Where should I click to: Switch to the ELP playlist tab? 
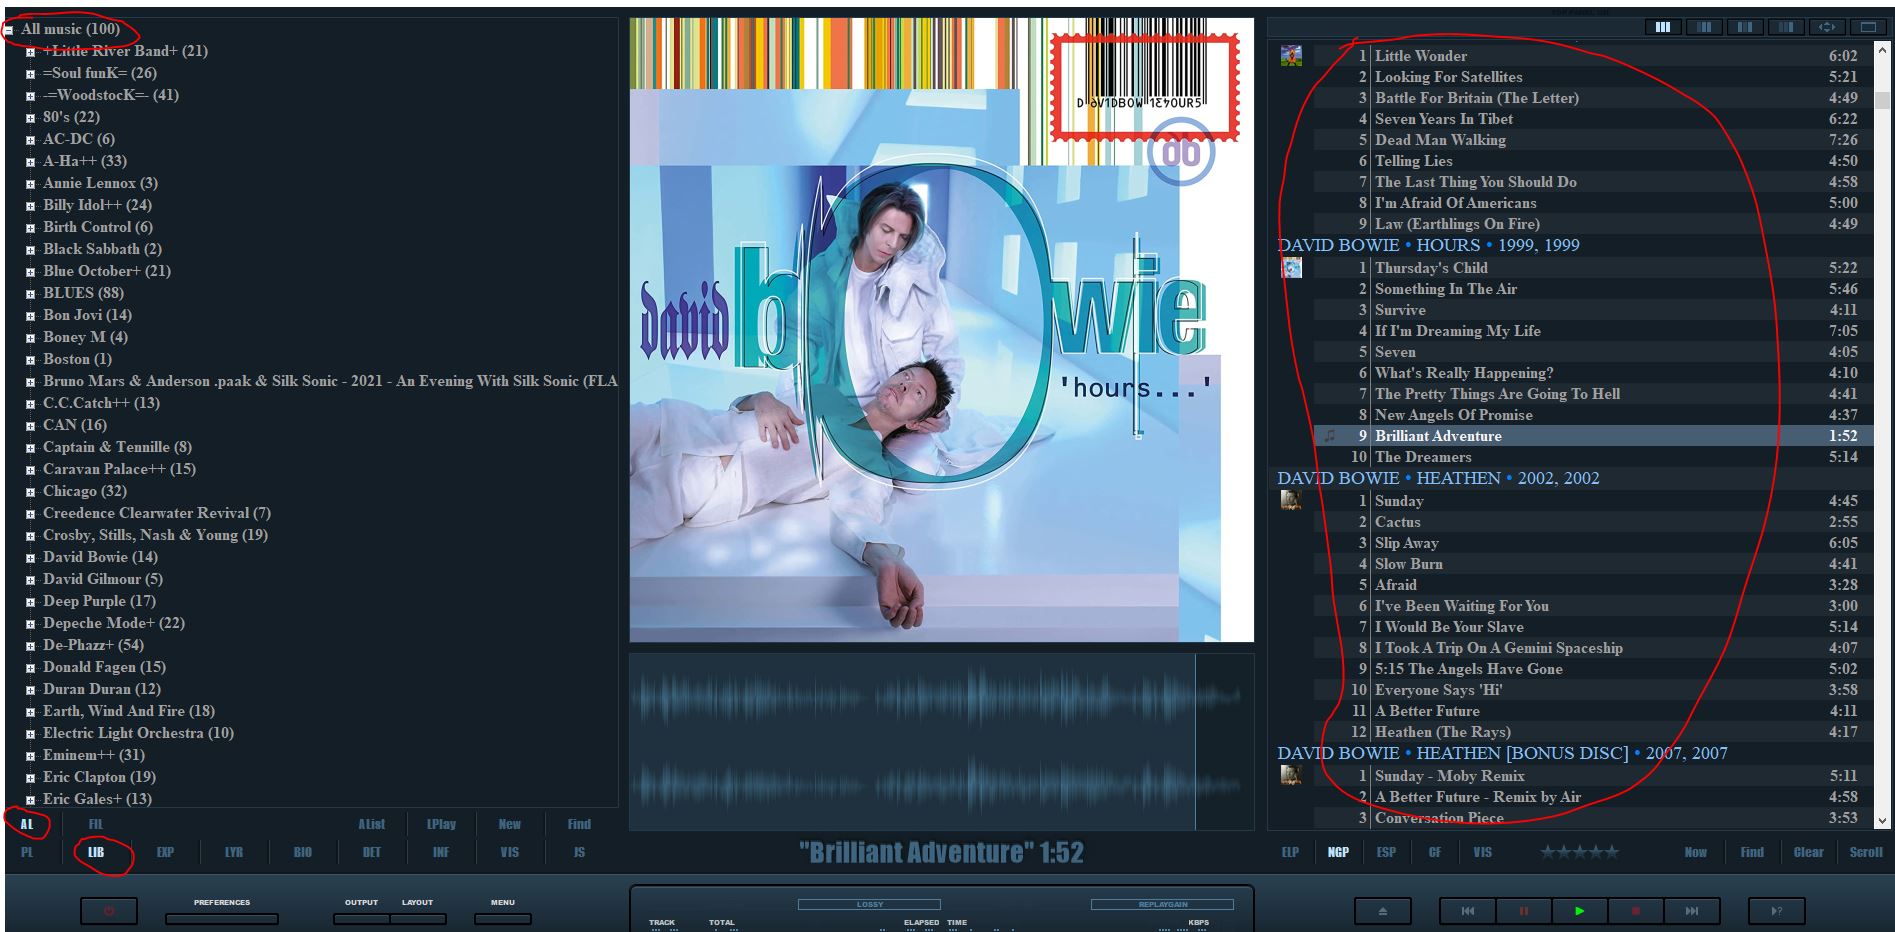[1290, 852]
